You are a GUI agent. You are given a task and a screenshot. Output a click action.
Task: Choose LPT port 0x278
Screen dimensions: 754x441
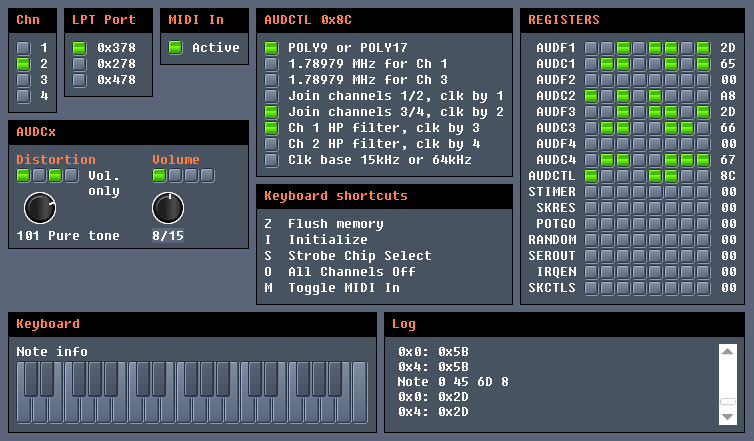[80, 64]
